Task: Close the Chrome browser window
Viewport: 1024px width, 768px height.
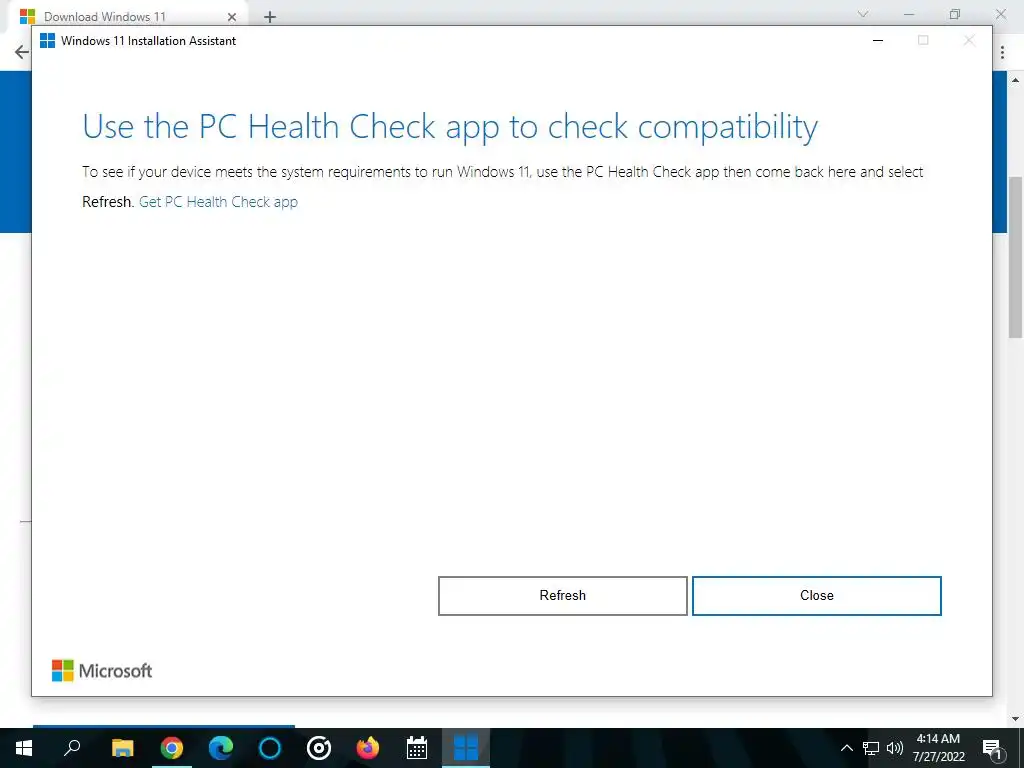Action: (x=1000, y=14)
